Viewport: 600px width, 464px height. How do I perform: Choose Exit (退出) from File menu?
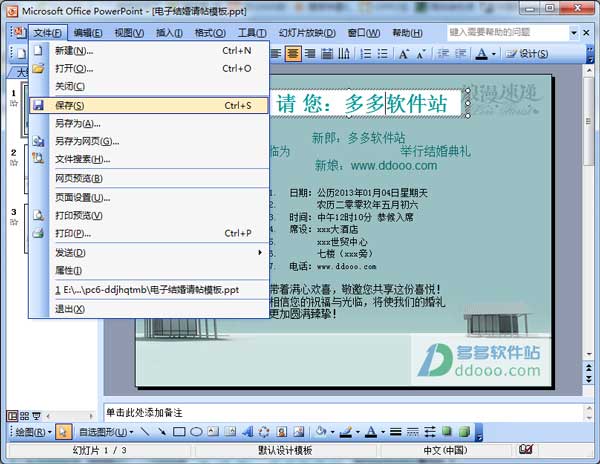148,309
